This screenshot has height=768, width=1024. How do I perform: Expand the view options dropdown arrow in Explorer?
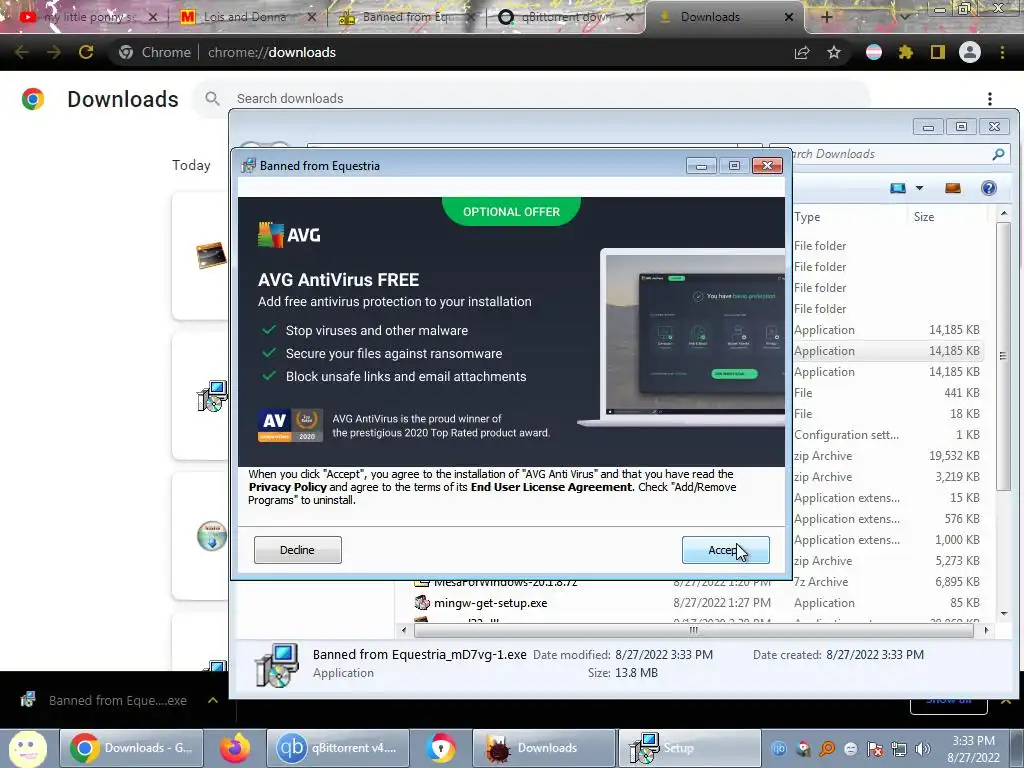click(x=920, y=188)
